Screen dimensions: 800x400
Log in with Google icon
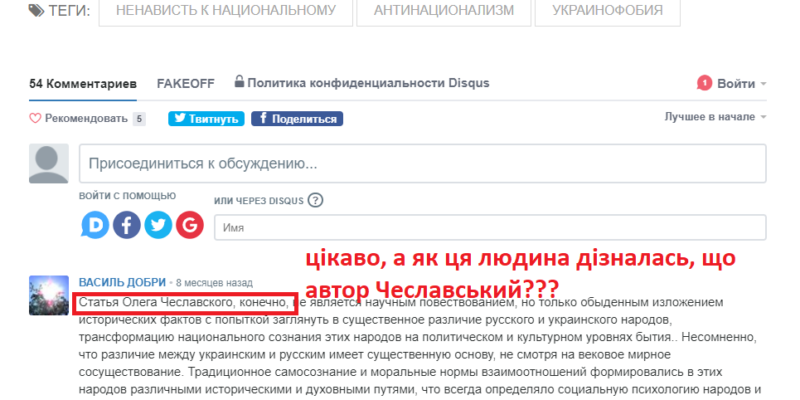pyautogui.click(x=189, y=225)
